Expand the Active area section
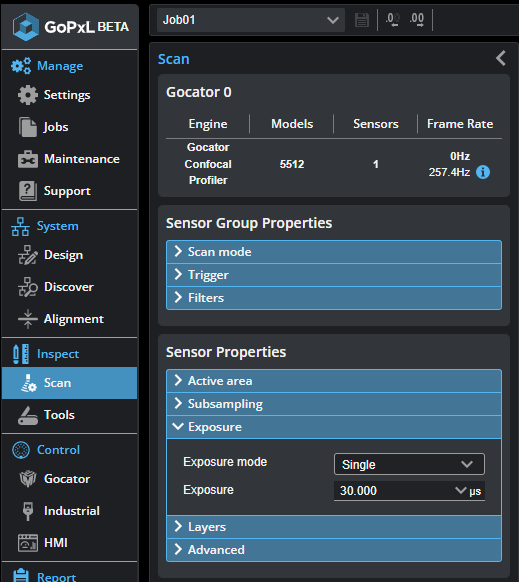The image size is (519, 582). tap(334, 381)
